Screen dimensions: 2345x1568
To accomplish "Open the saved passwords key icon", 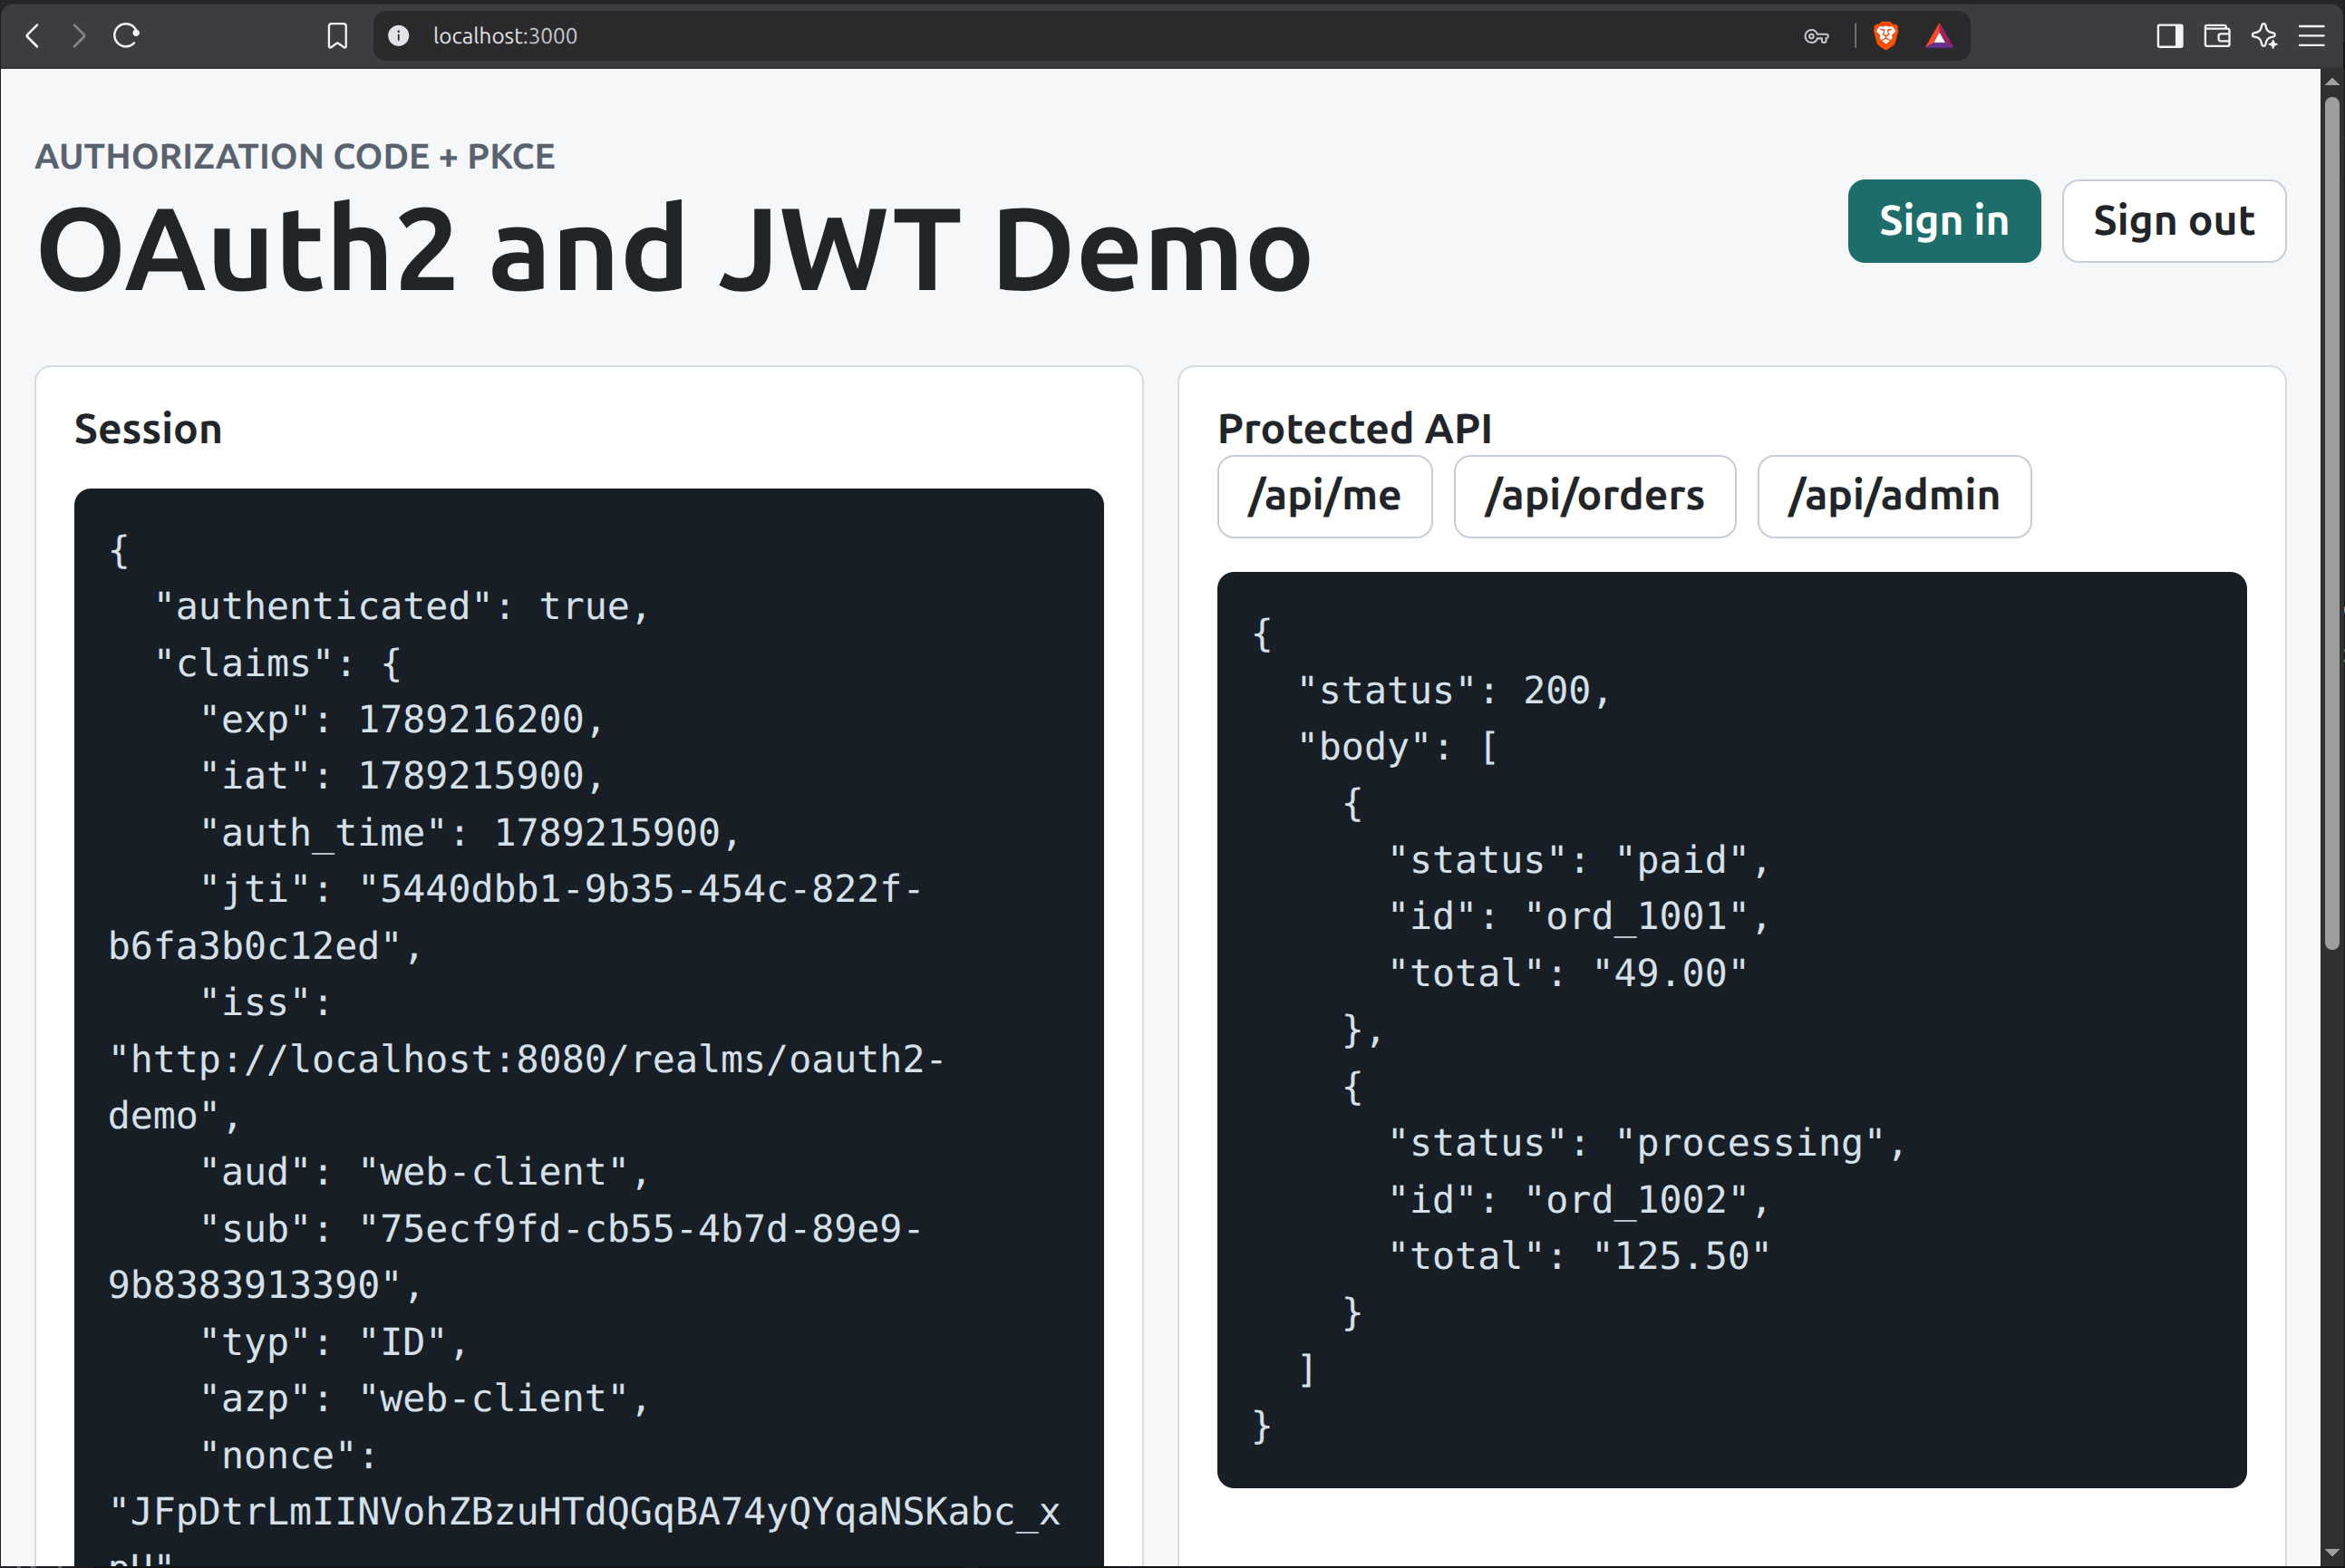I will pyautogui.click(x=1816, y=37).
